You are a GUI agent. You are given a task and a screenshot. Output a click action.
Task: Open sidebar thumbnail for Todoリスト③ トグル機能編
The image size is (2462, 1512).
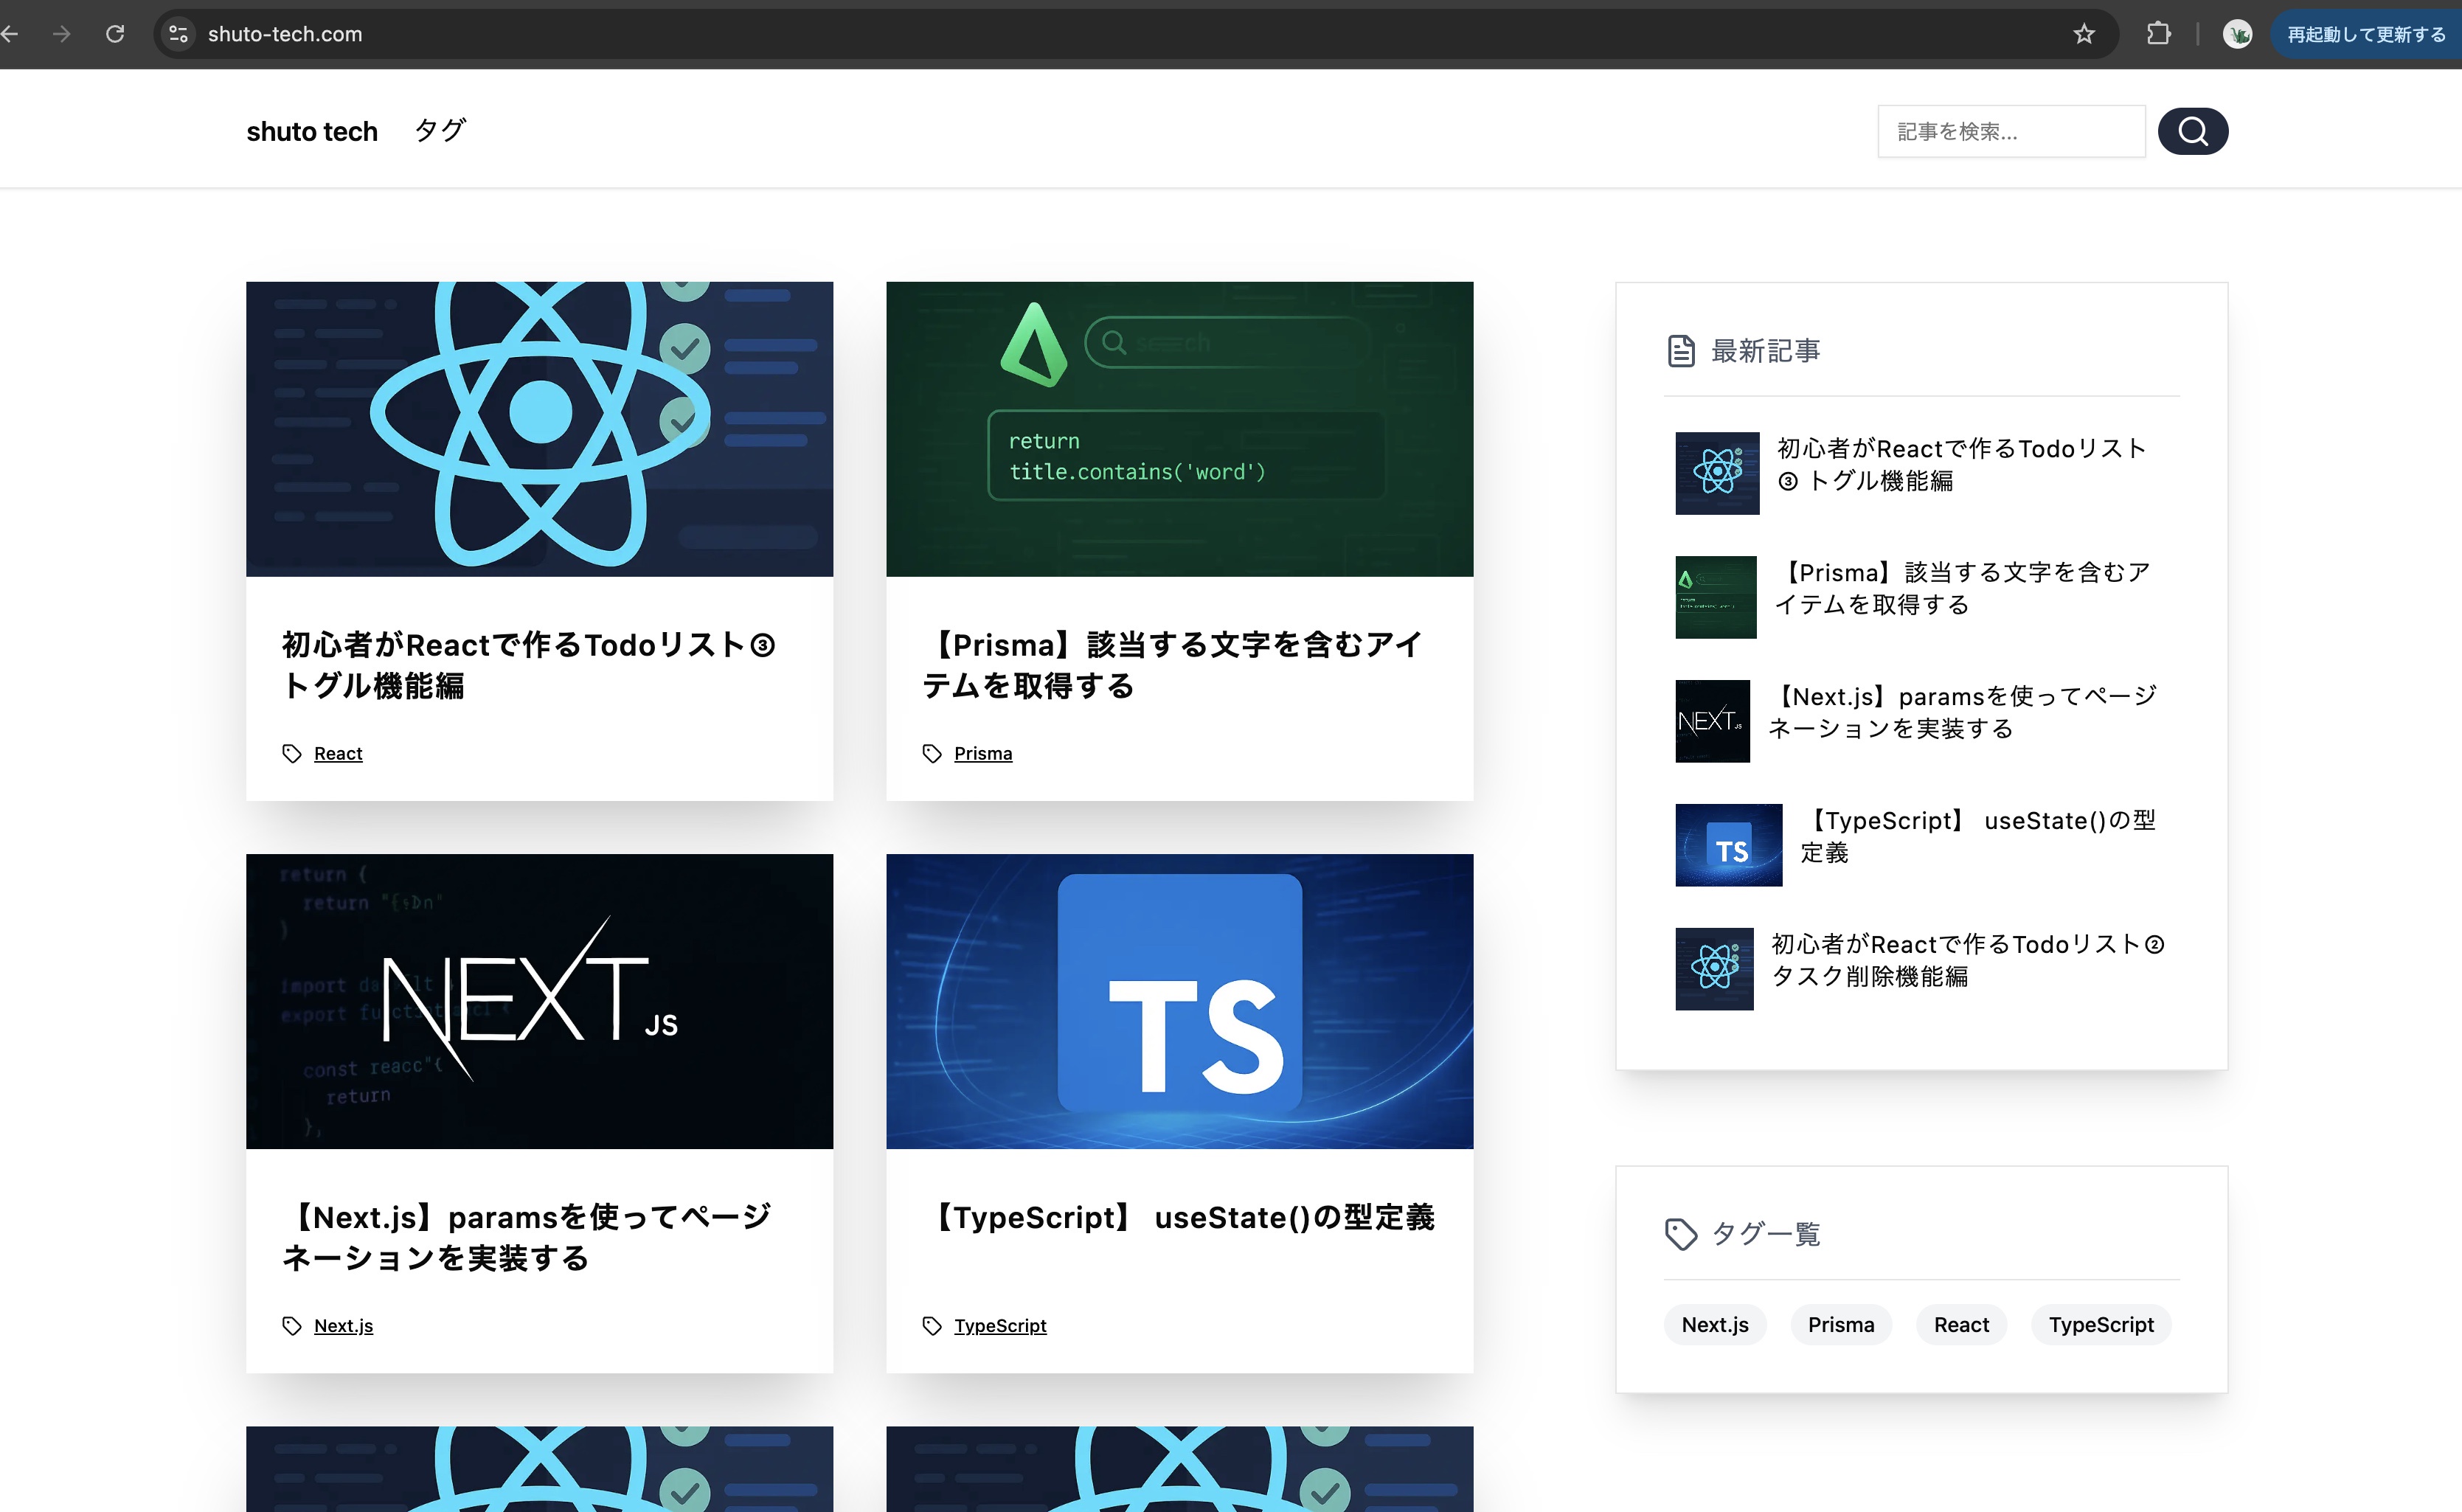pyautogui.click(x=1717, y=473)
